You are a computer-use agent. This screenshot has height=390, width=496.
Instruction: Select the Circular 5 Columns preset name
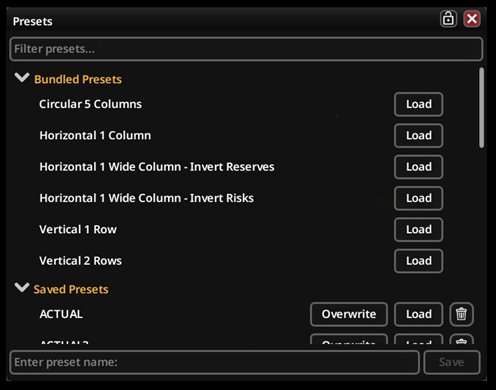click(90, 104)
